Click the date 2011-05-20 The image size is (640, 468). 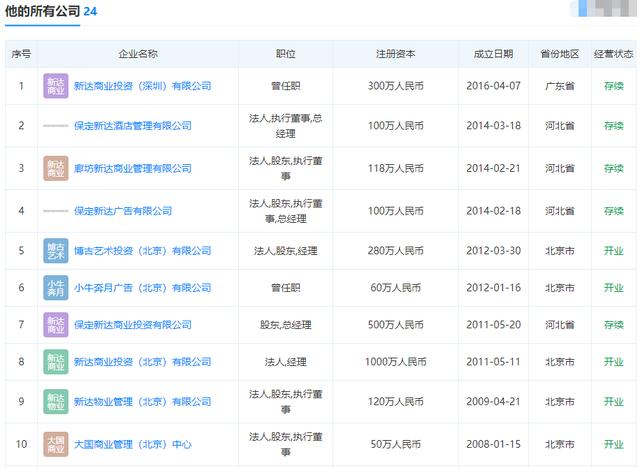pos(493,325)
